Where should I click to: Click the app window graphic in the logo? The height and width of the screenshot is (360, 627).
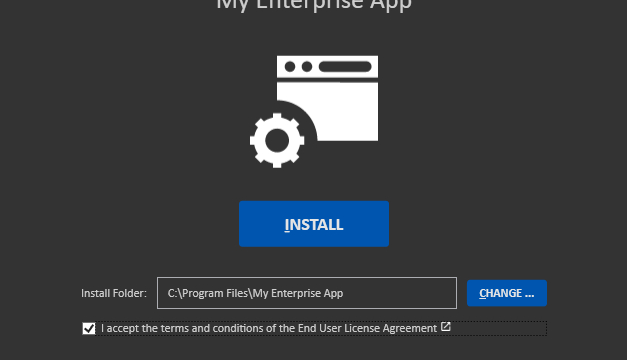[327, 98]
